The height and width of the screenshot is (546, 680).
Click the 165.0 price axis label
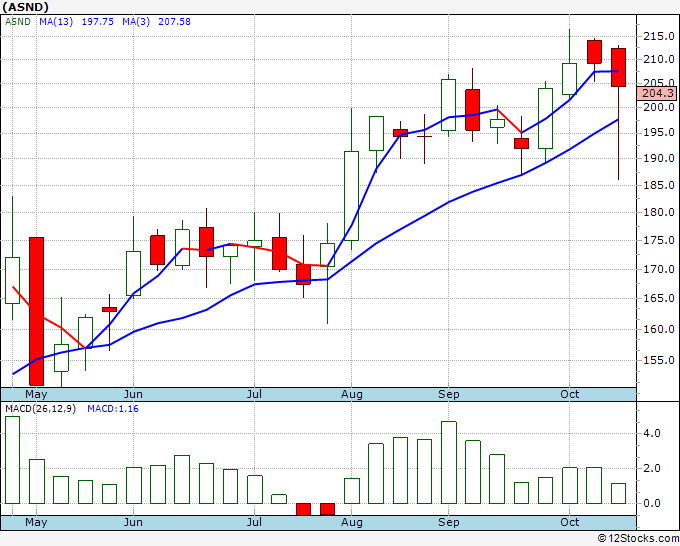658,298
